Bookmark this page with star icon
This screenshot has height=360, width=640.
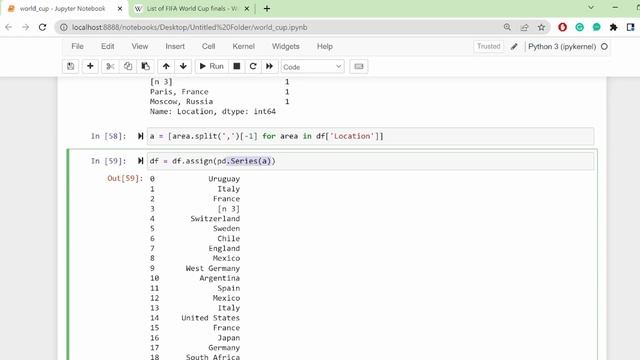pos(541,27)
